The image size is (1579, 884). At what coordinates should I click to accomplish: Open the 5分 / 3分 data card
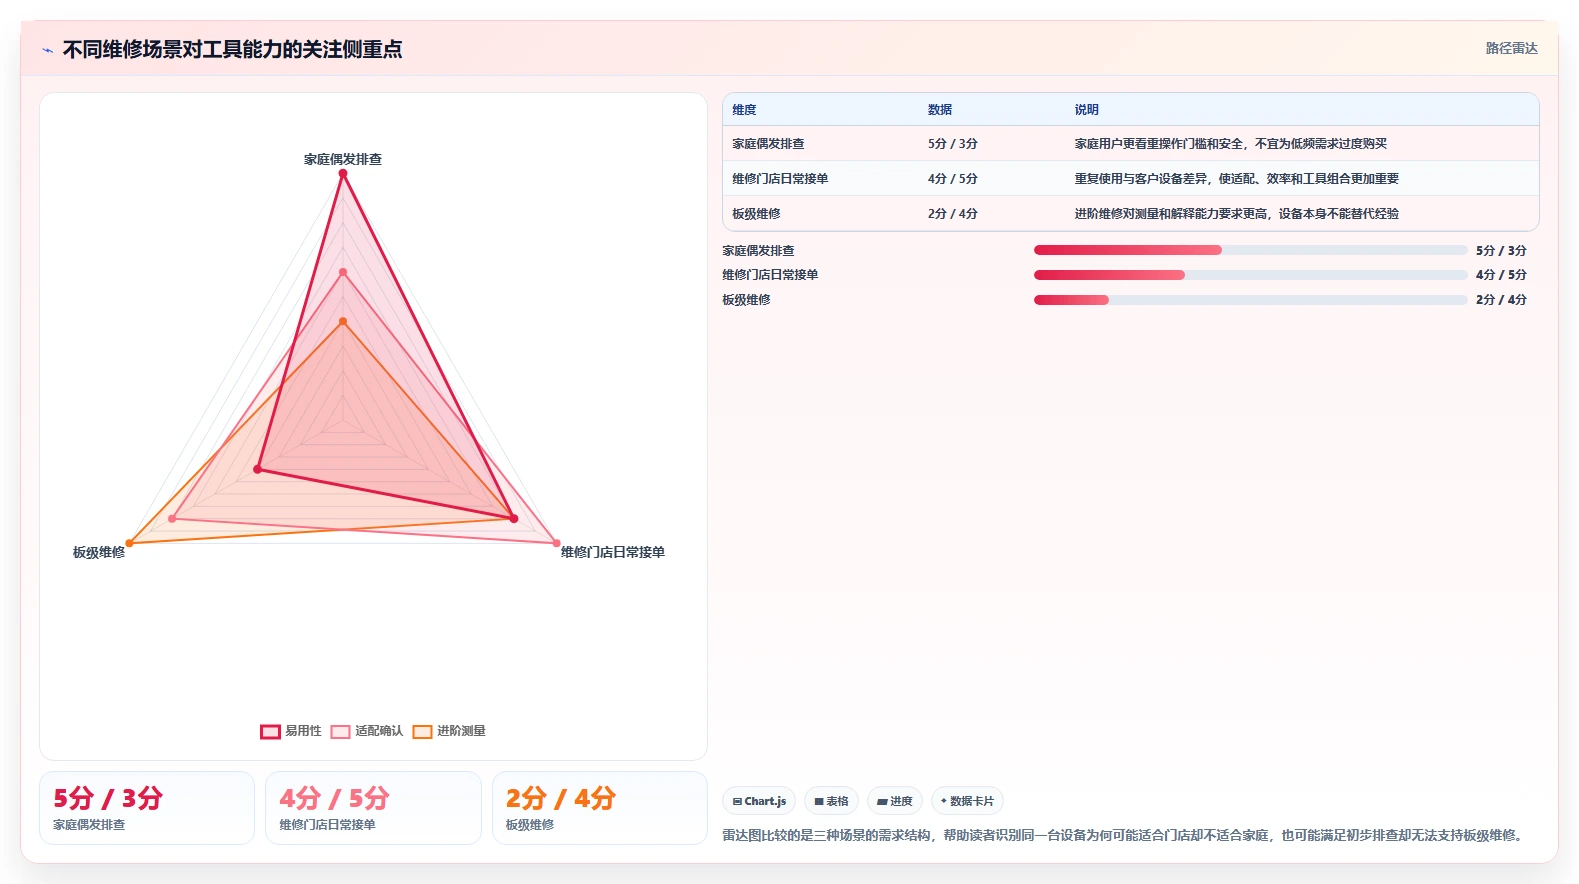(147, 808)
